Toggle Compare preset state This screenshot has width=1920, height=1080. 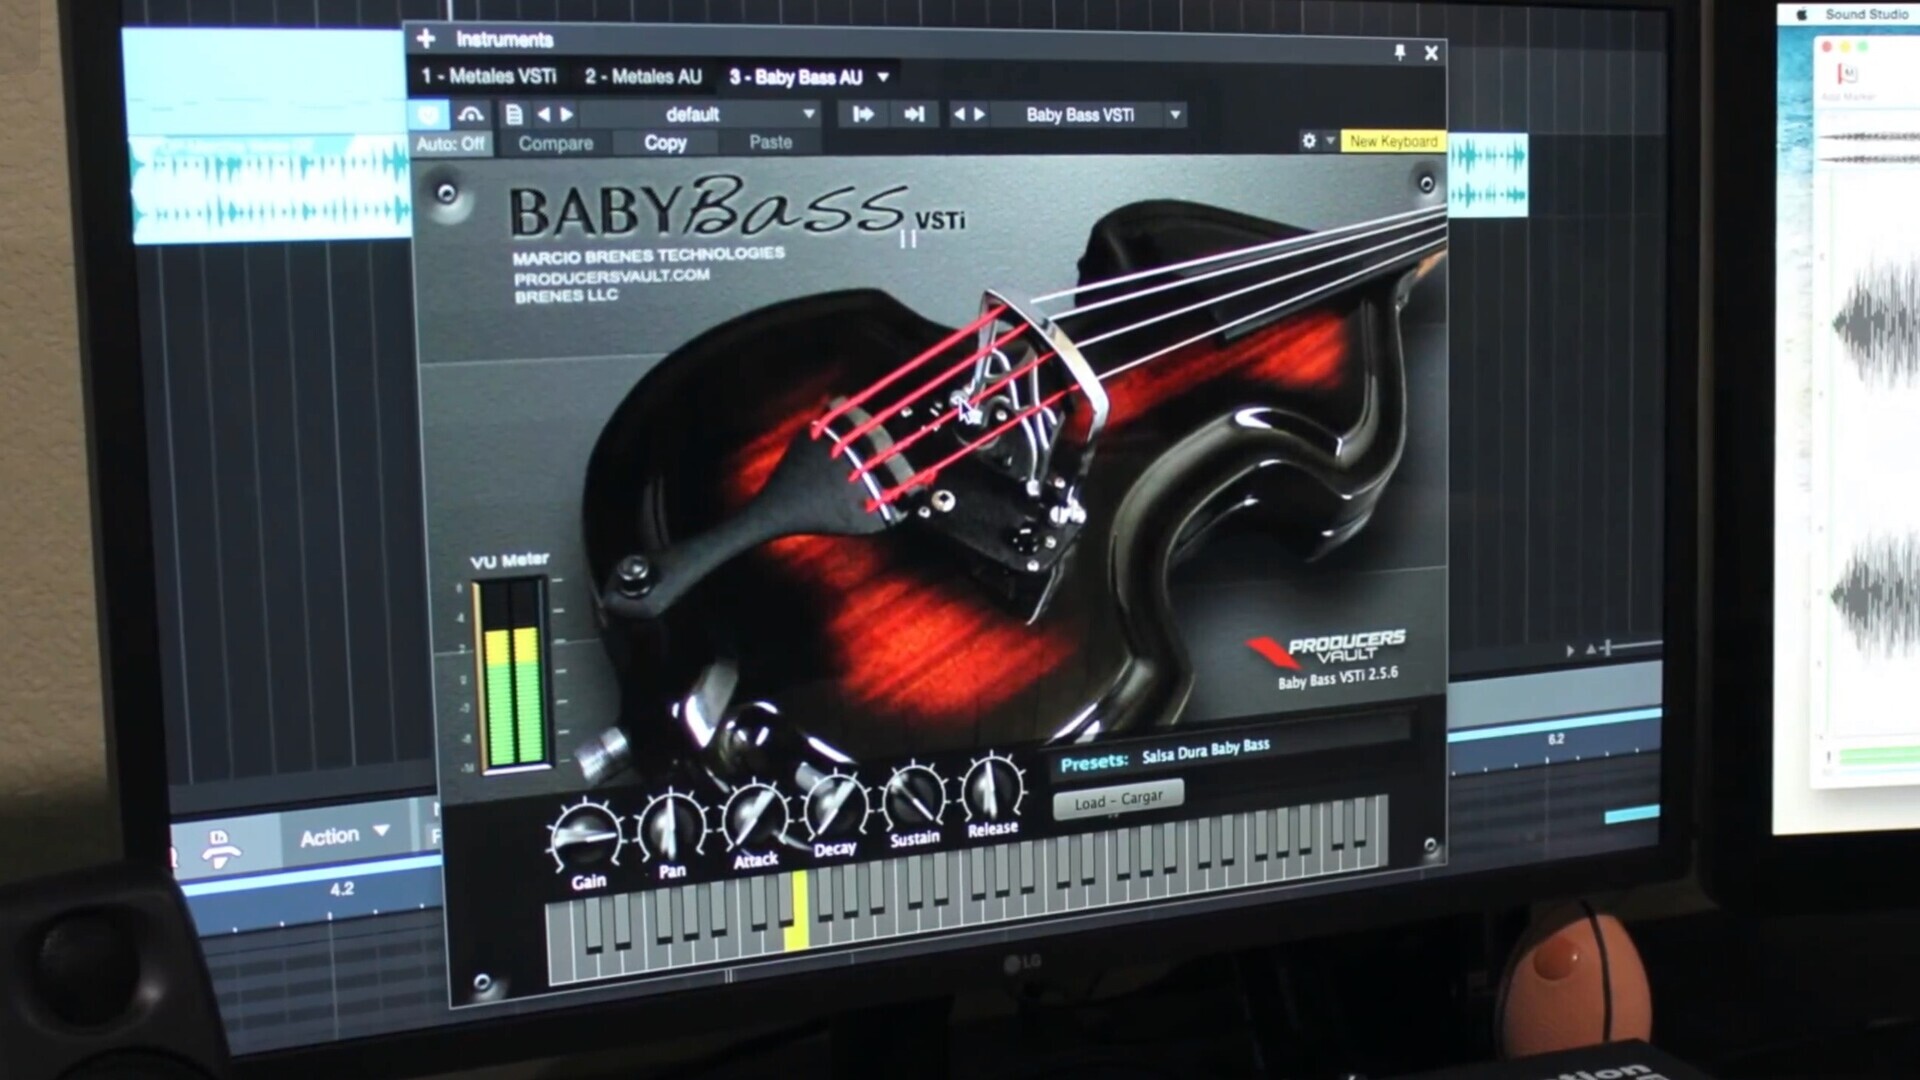pos(555,143)
